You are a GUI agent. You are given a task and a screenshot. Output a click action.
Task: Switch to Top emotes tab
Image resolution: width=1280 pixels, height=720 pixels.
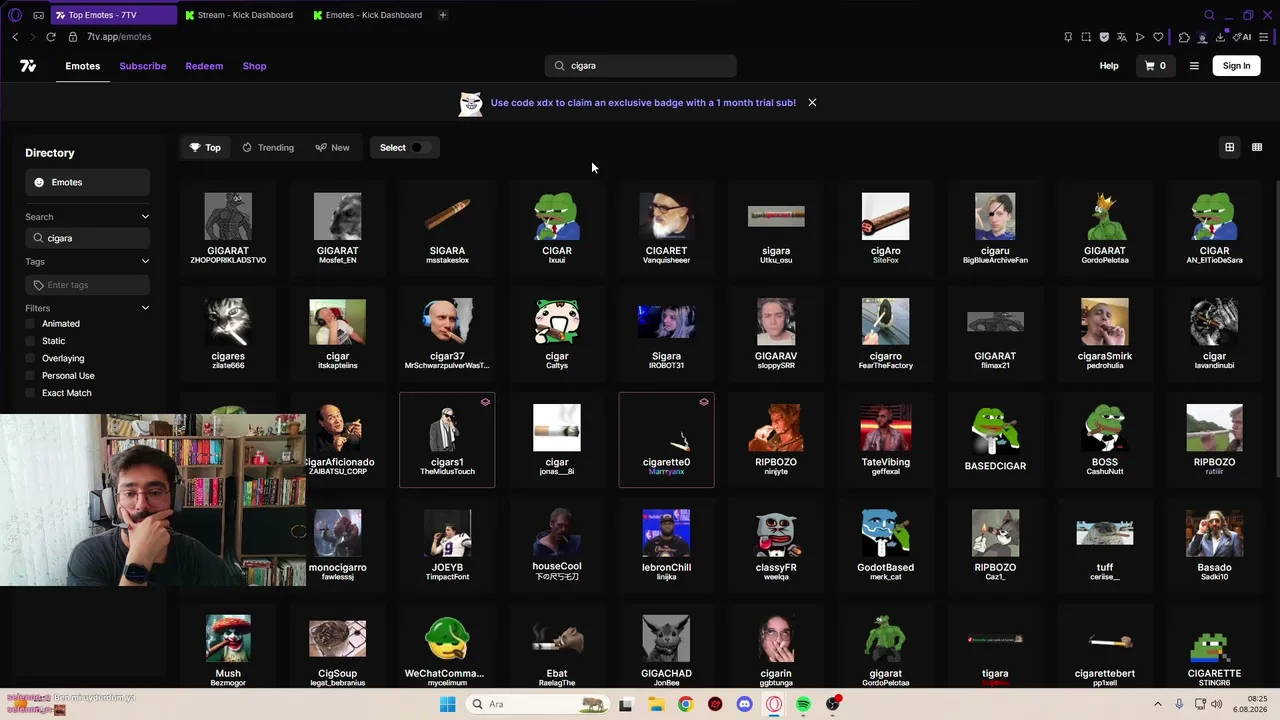pyautogui.click(x=205, y=148)
